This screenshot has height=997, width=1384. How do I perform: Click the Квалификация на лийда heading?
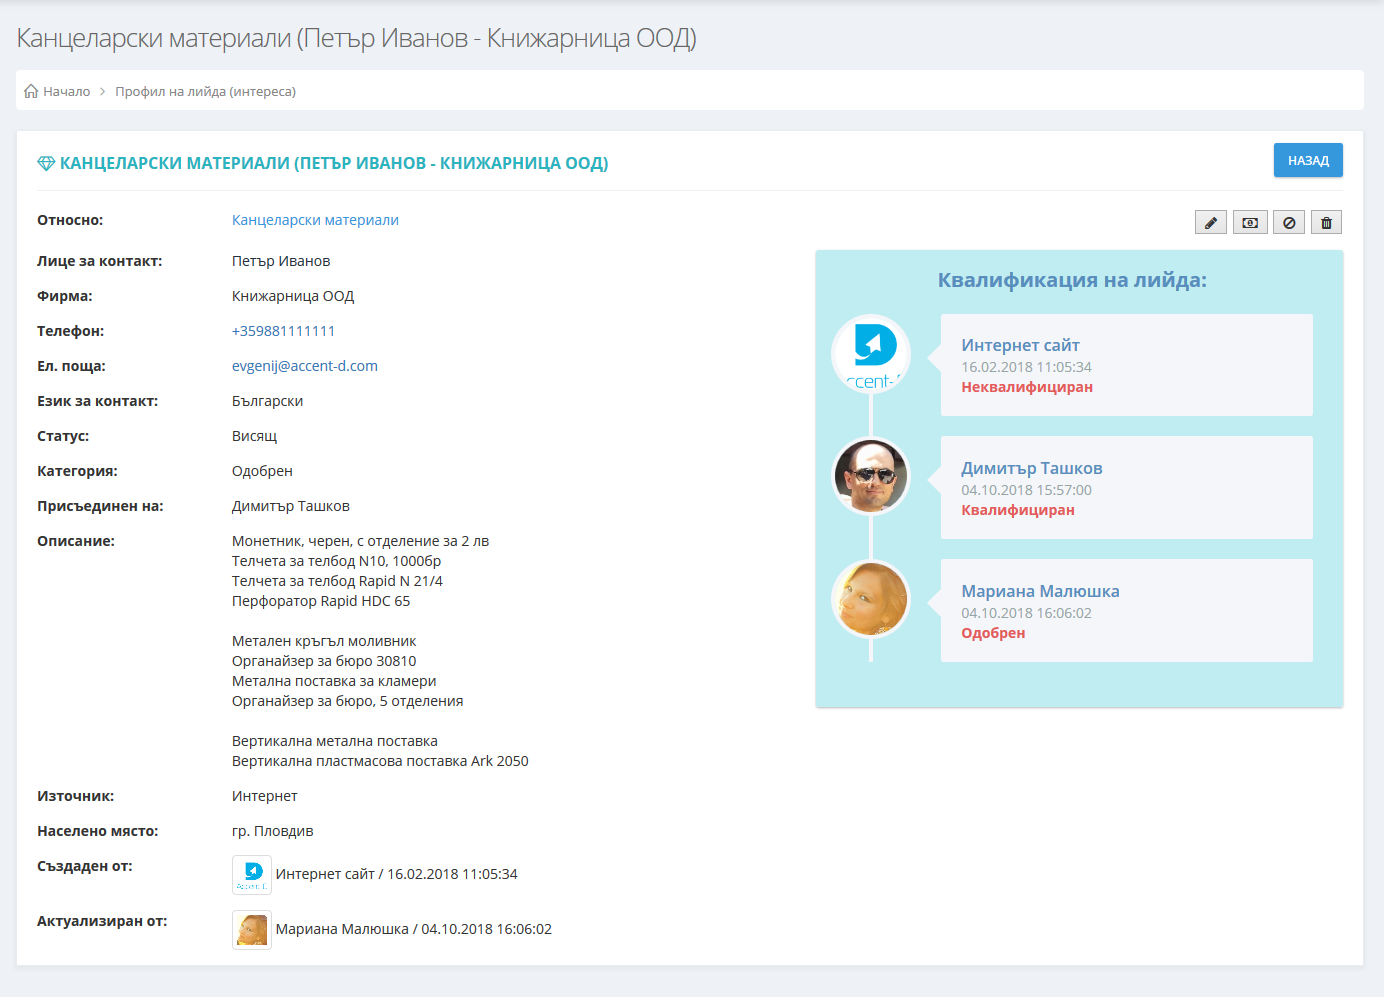click(x=1072, y=280)
